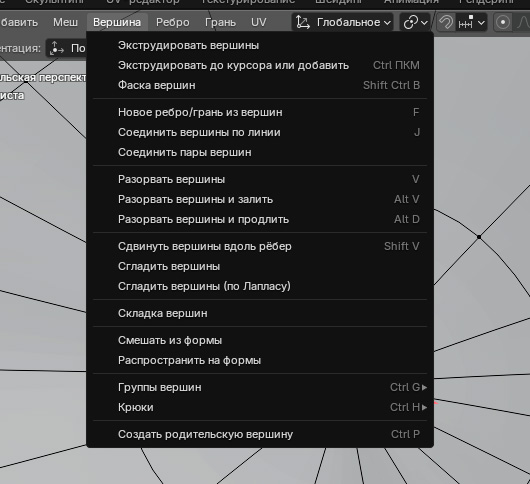Open snapping options dropdown

[x=472, y=23]
